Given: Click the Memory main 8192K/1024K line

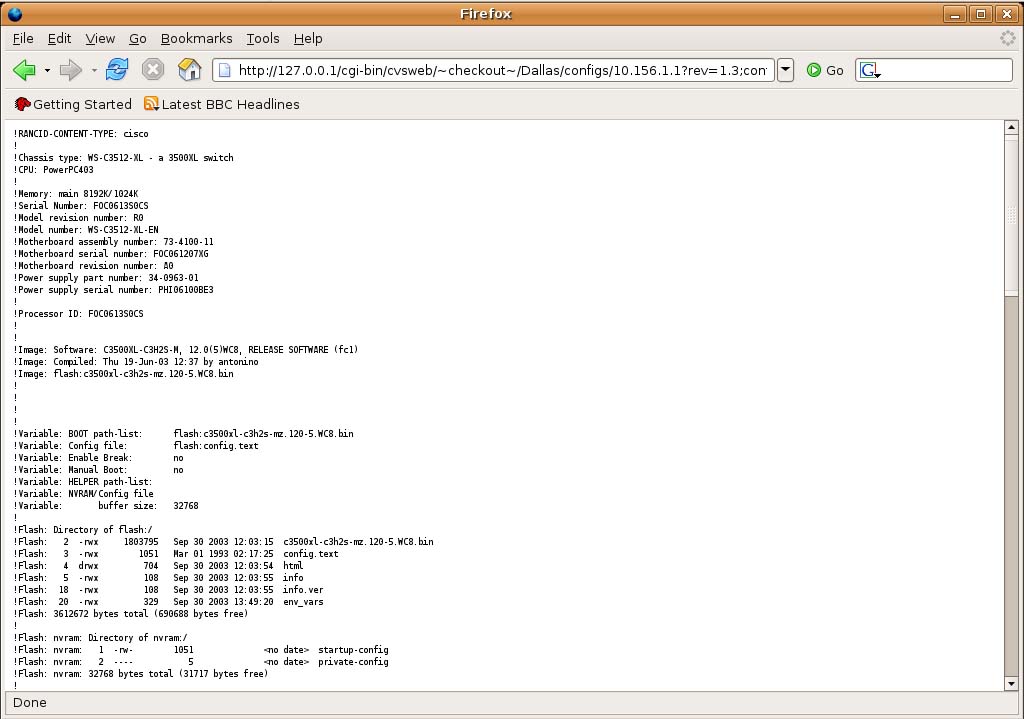Looking at the screenshot, I should click(76, 194).
